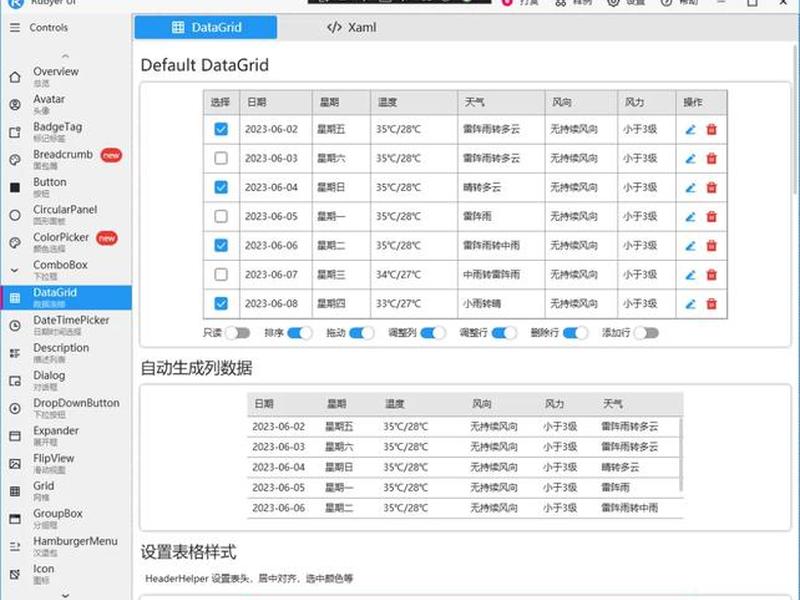Select the DataGrid tab
This screenshot has height=600, width=800.
pyautogui.click(x=206, y=28)
